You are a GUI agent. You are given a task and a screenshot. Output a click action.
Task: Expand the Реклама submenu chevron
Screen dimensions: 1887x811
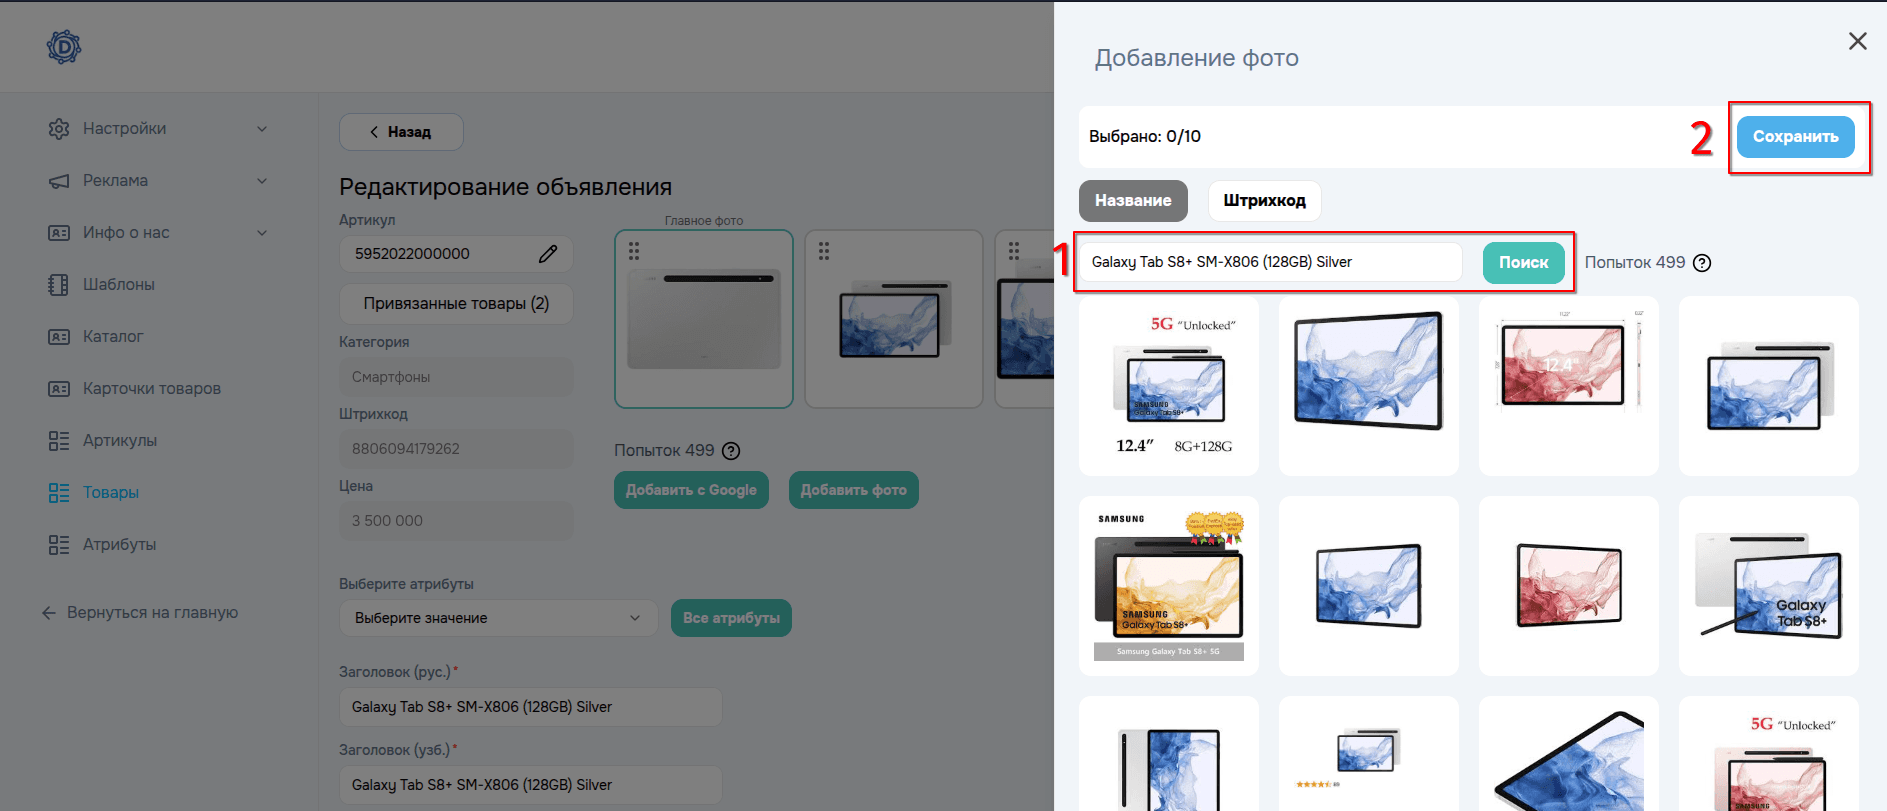[x=262, y=181]
